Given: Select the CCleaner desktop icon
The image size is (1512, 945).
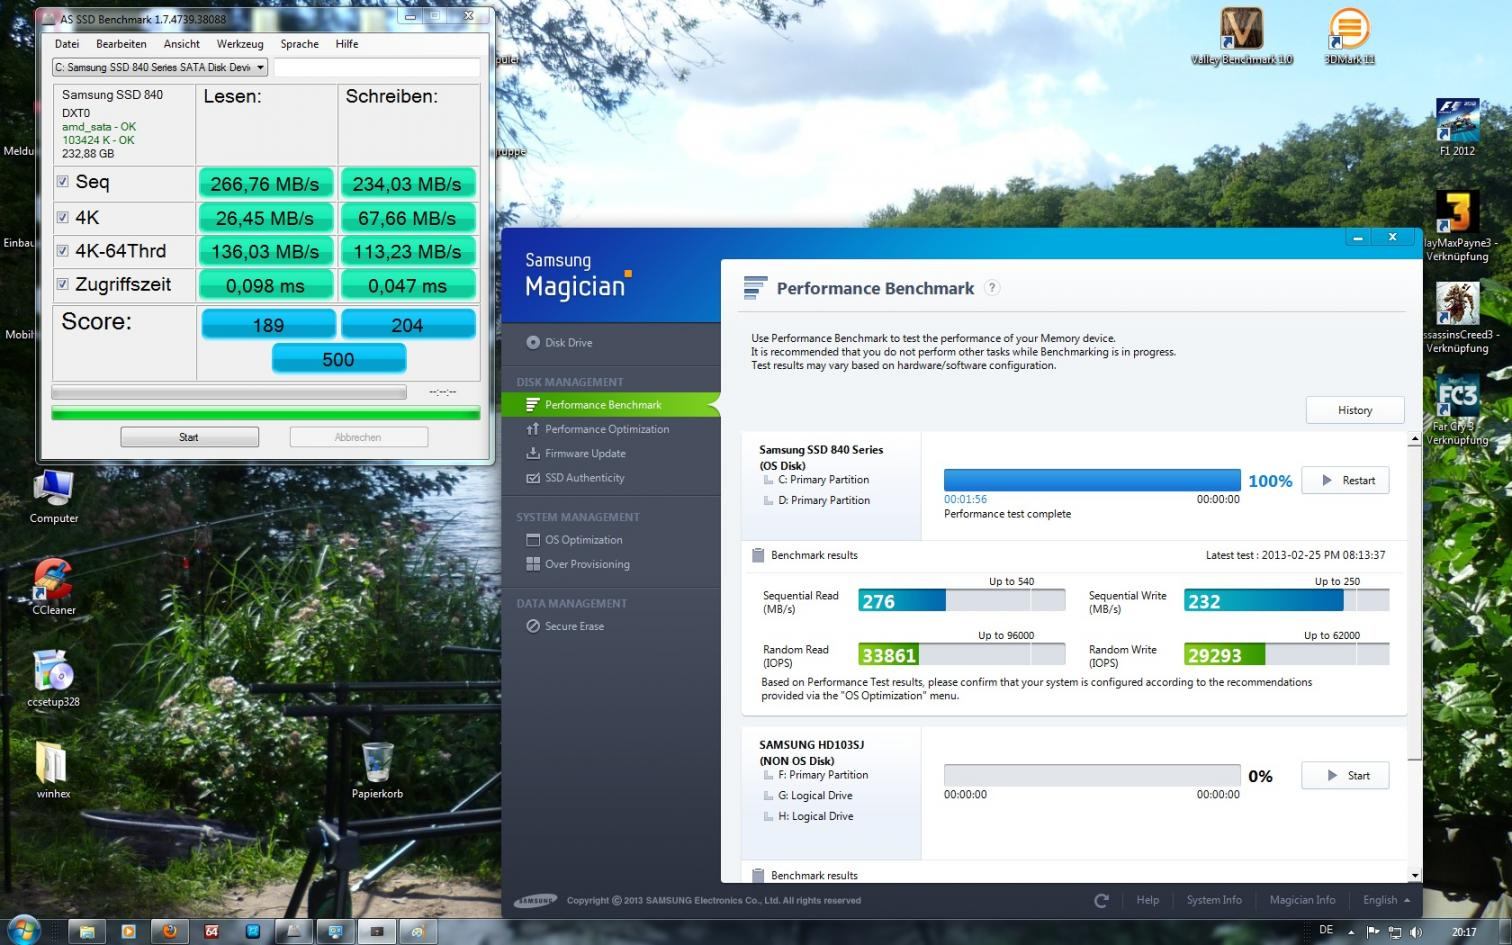Looking at the screenshot, I should click(x=53, y=586).
